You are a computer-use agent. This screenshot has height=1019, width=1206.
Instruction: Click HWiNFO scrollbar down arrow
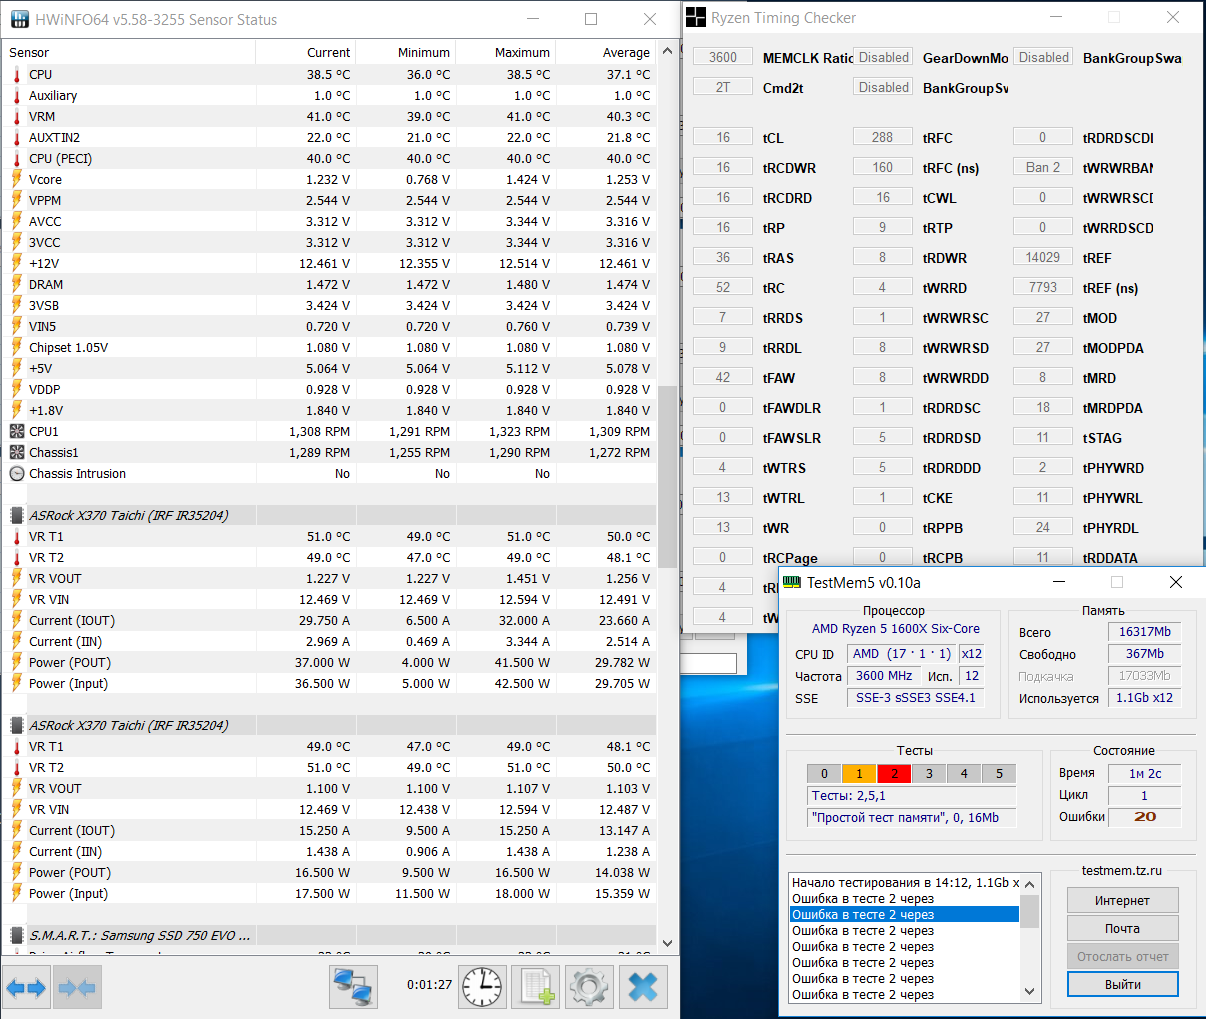pyautogui.click(x=668, y=942)
